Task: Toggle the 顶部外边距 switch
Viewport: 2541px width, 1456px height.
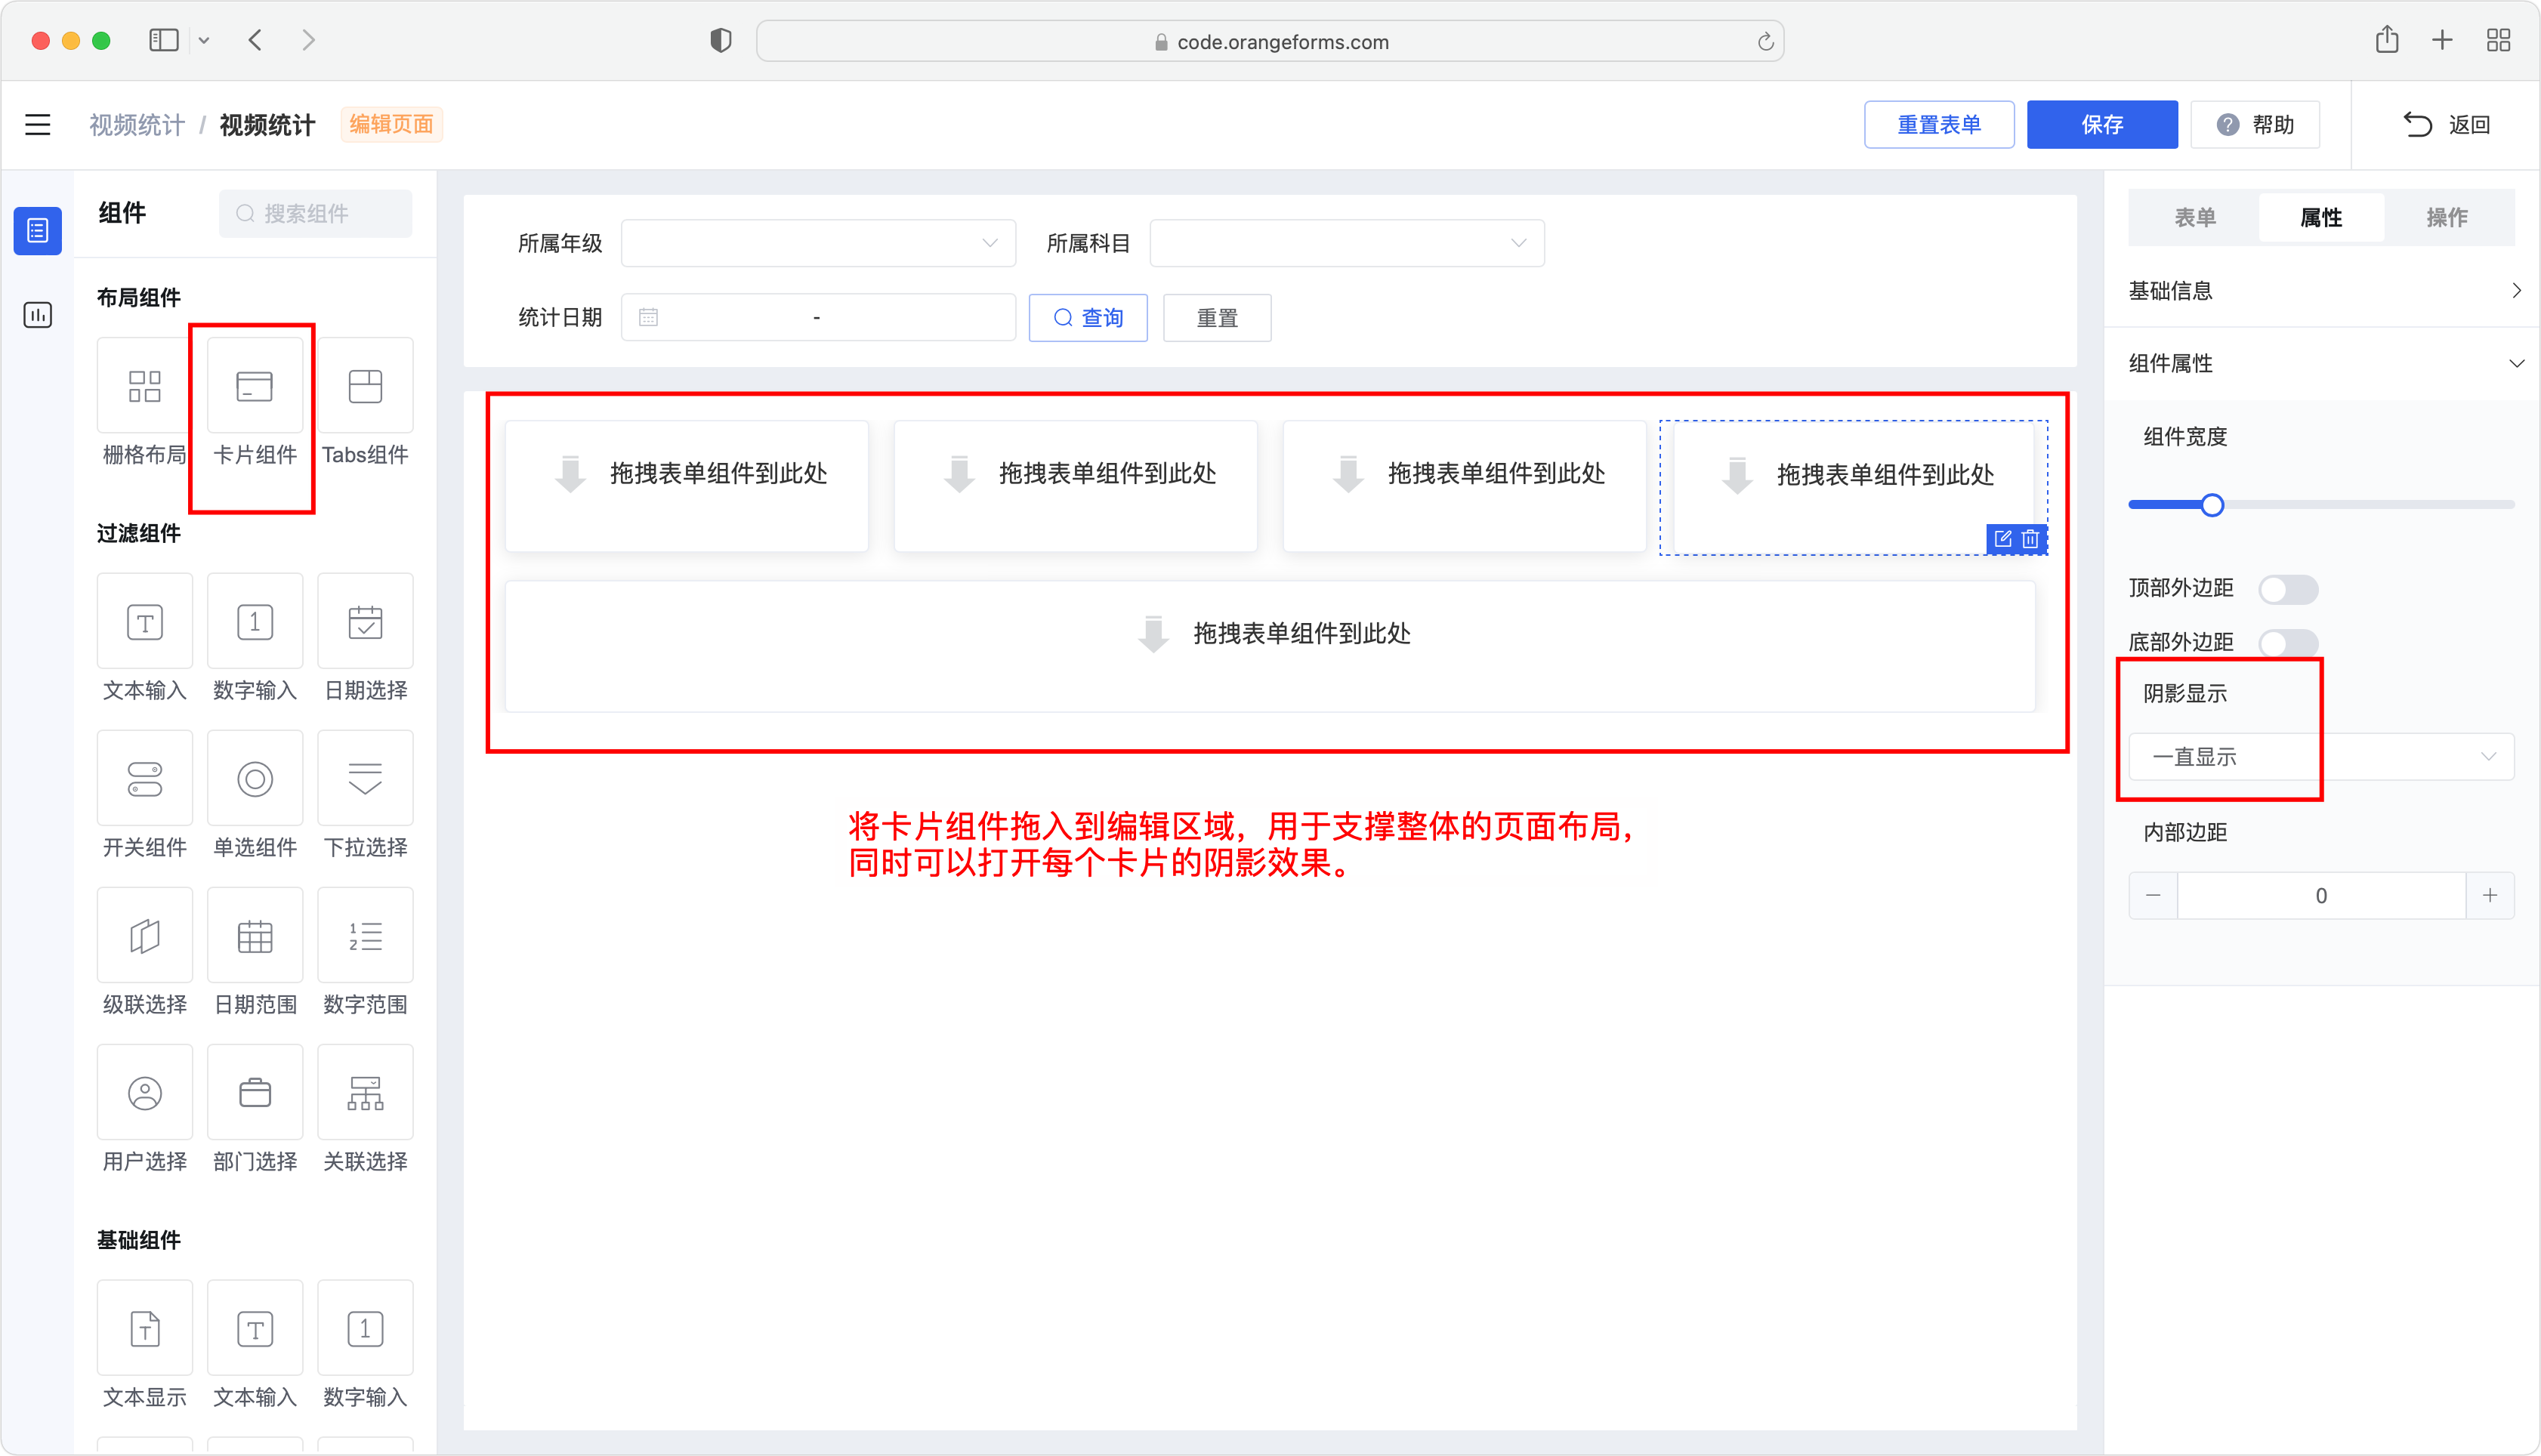Action: point(2288,588)
